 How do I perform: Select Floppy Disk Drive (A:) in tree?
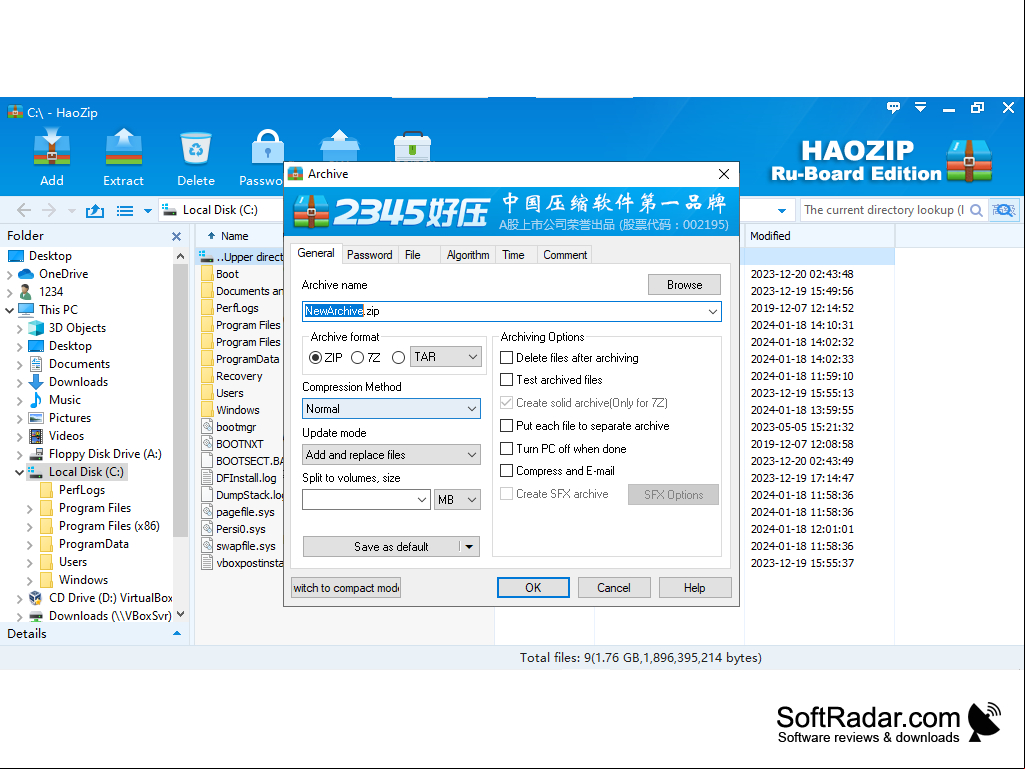(x=105, y=454)
